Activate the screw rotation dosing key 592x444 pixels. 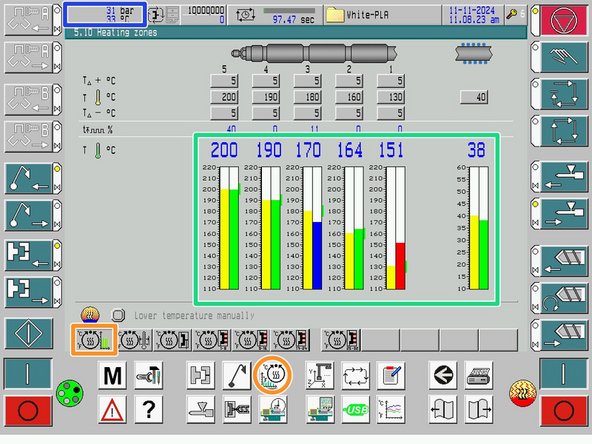[x=564, y=298]
